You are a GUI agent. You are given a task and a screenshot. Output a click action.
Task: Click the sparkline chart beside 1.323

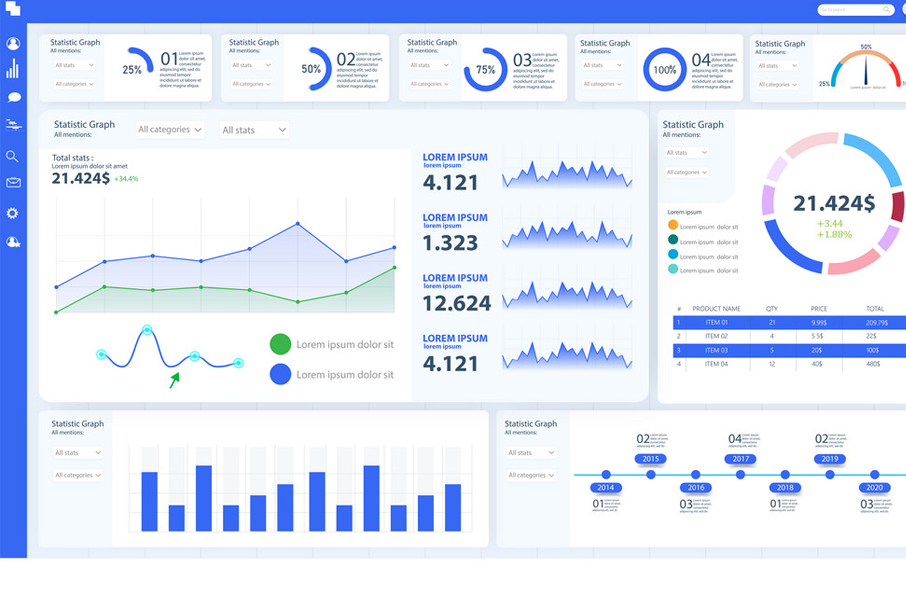coord(567,234)
